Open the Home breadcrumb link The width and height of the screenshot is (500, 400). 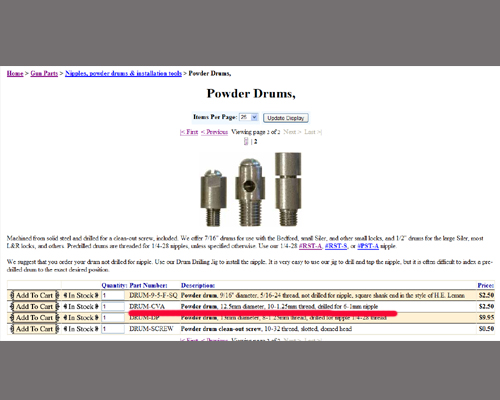pyautogui.click(x=15, y=74)
